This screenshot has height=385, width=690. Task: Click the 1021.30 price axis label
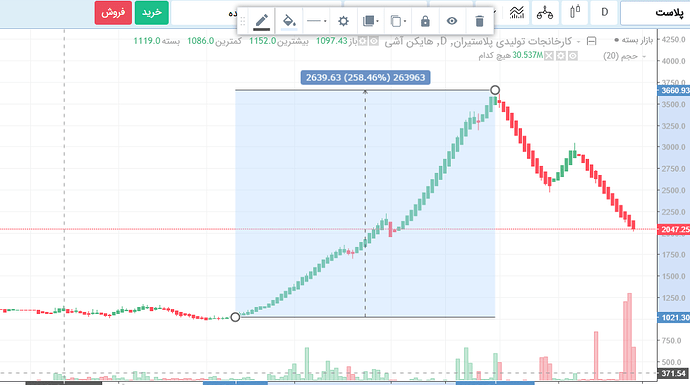[x=674, y=317]
